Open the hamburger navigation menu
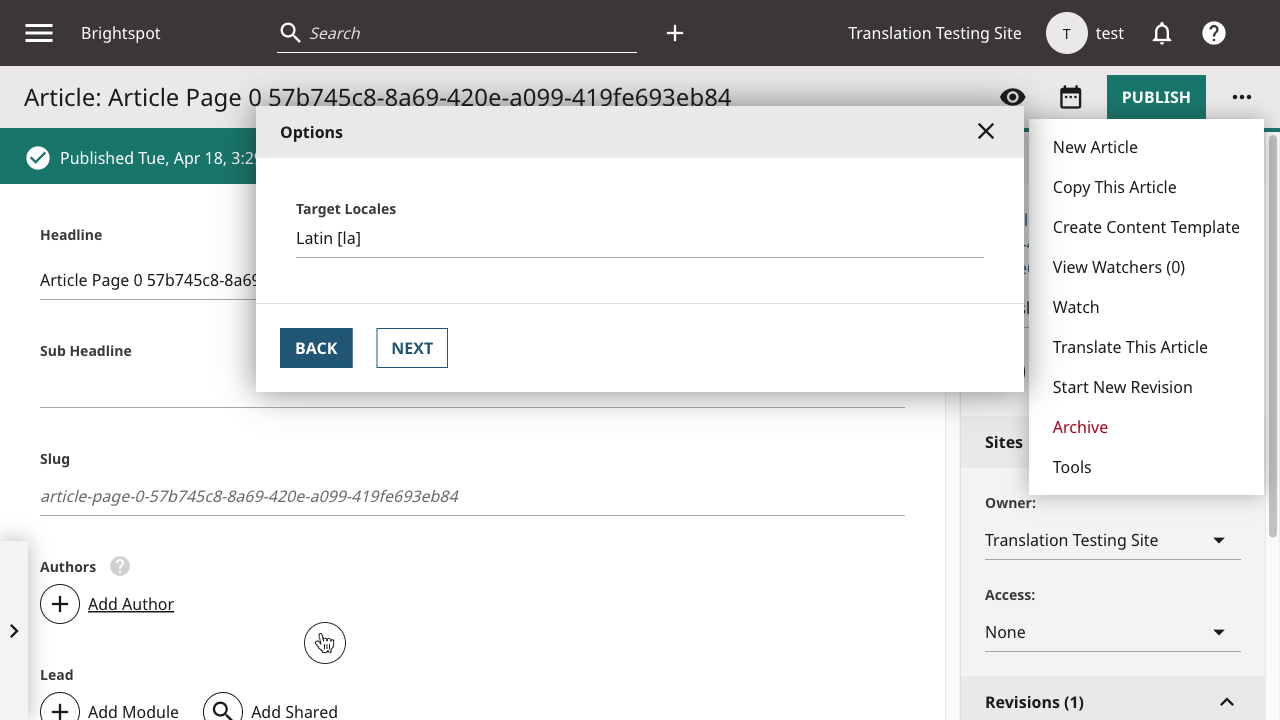 (39, 33)
